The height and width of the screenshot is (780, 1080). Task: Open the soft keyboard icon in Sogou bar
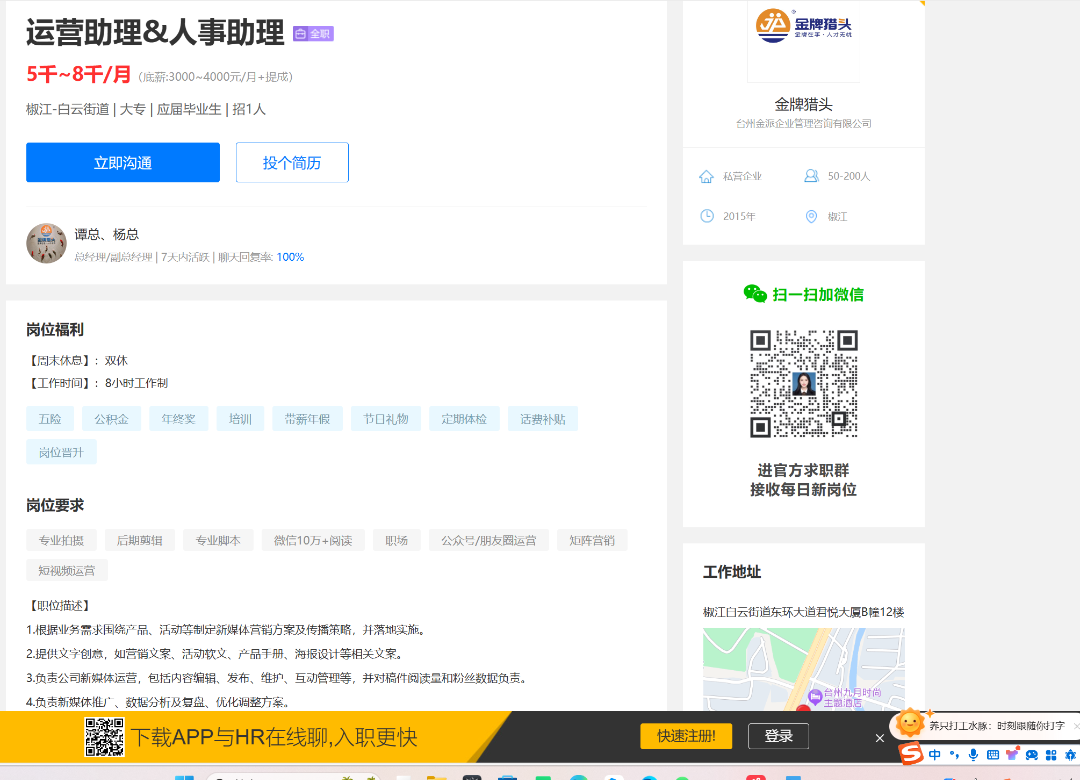pyautogui.click(x=993, y=755)
